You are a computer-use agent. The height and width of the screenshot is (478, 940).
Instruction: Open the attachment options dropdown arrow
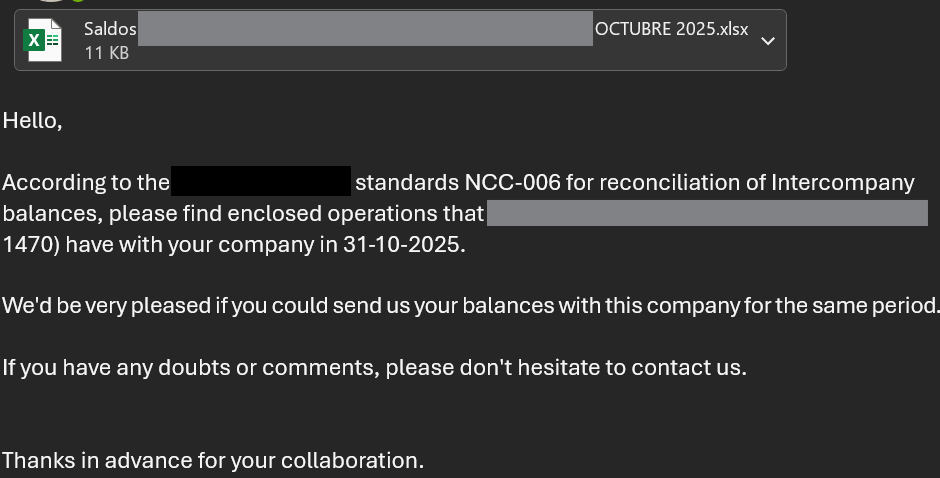coord(767,41)
